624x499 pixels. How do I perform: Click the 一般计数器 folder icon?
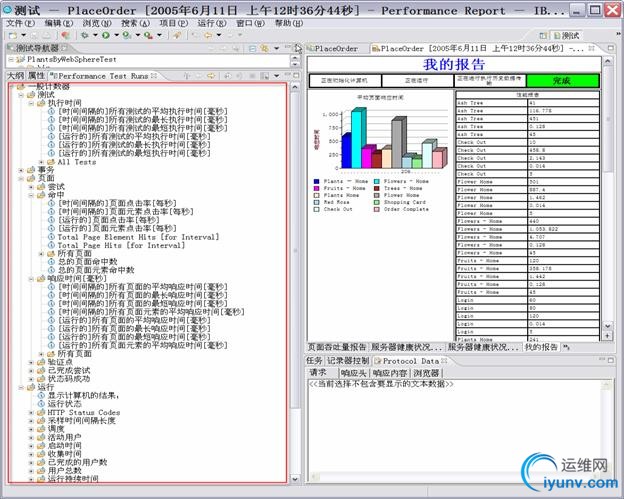pyautogui.click(x=21, y=86)
